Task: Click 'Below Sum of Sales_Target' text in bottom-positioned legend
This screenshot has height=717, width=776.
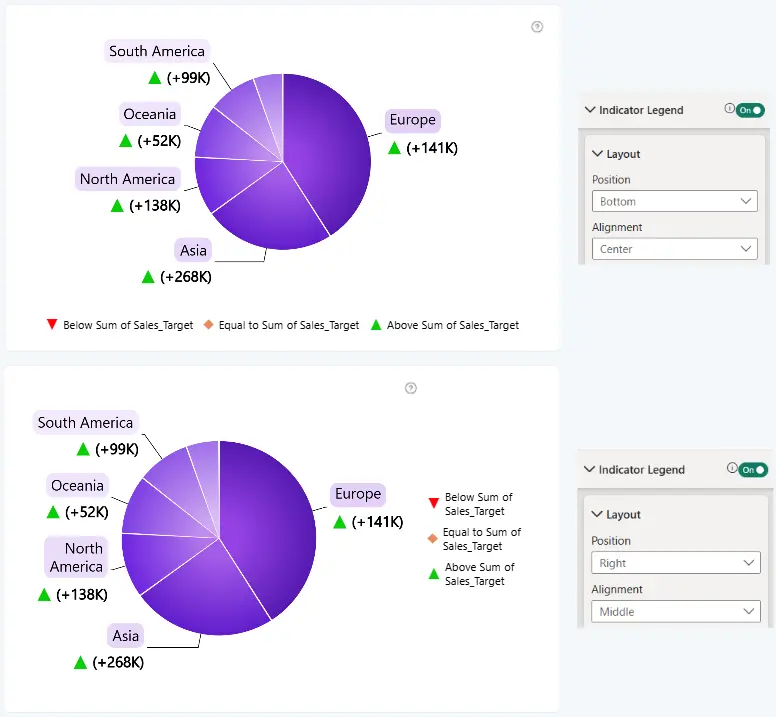Action: (x=128, y=325)
